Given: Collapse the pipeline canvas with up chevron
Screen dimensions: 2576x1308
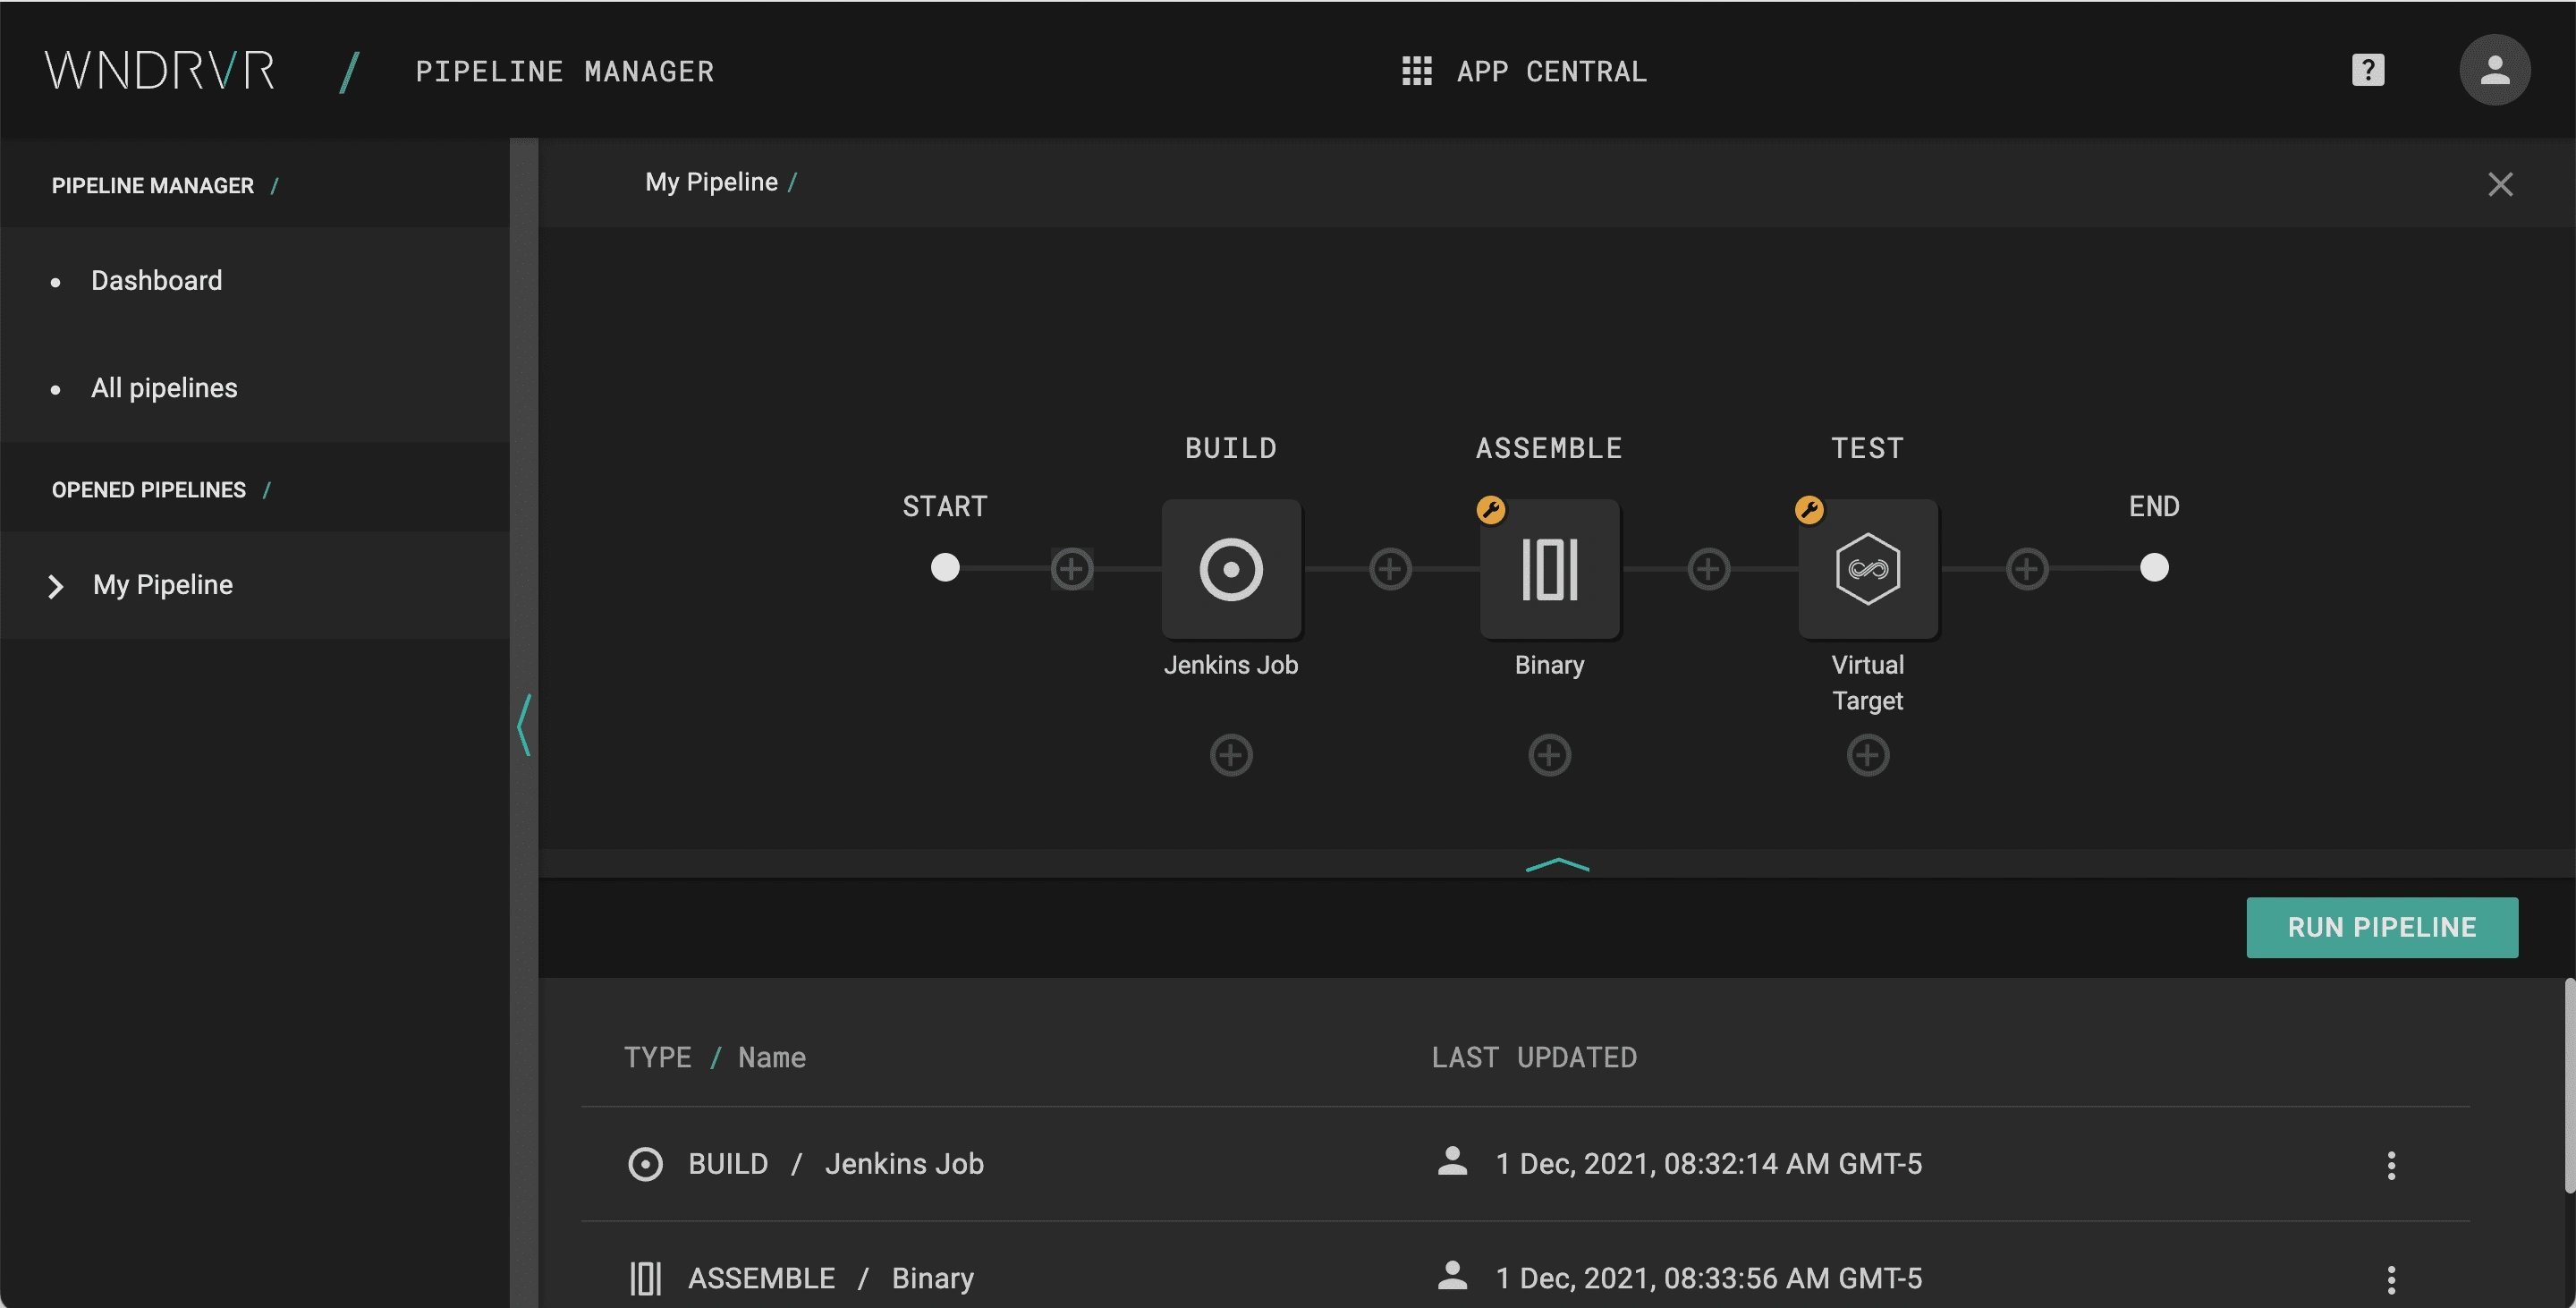Looking at the screenshot, I should 1557,865.
